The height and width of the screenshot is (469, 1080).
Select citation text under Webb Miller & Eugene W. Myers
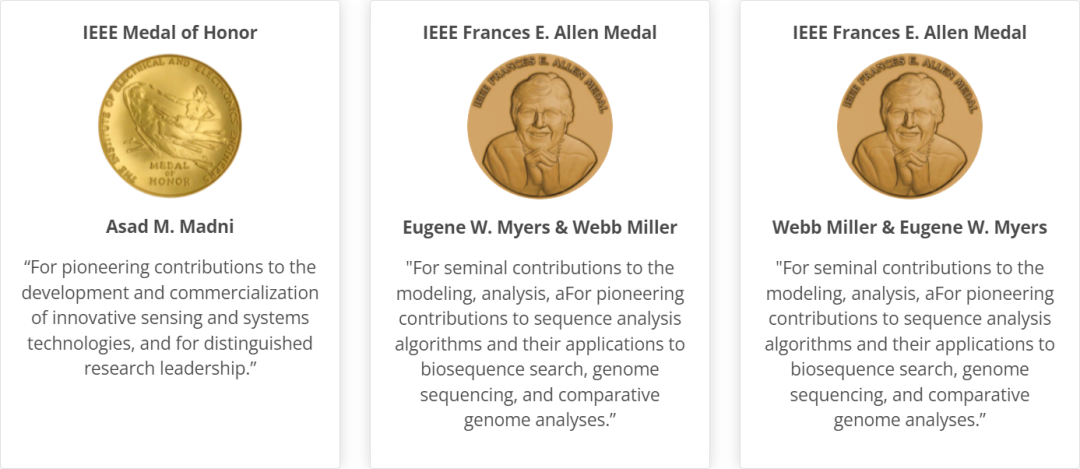910,344
